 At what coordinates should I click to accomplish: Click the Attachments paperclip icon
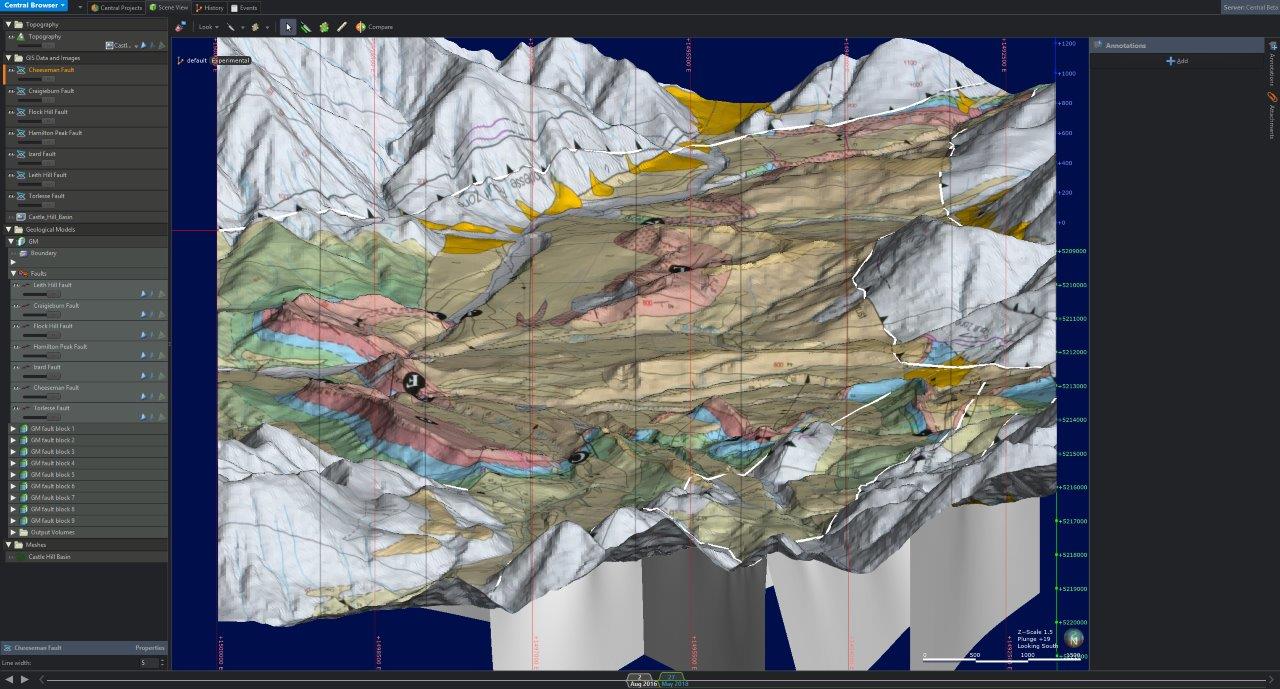[1272, 97]
